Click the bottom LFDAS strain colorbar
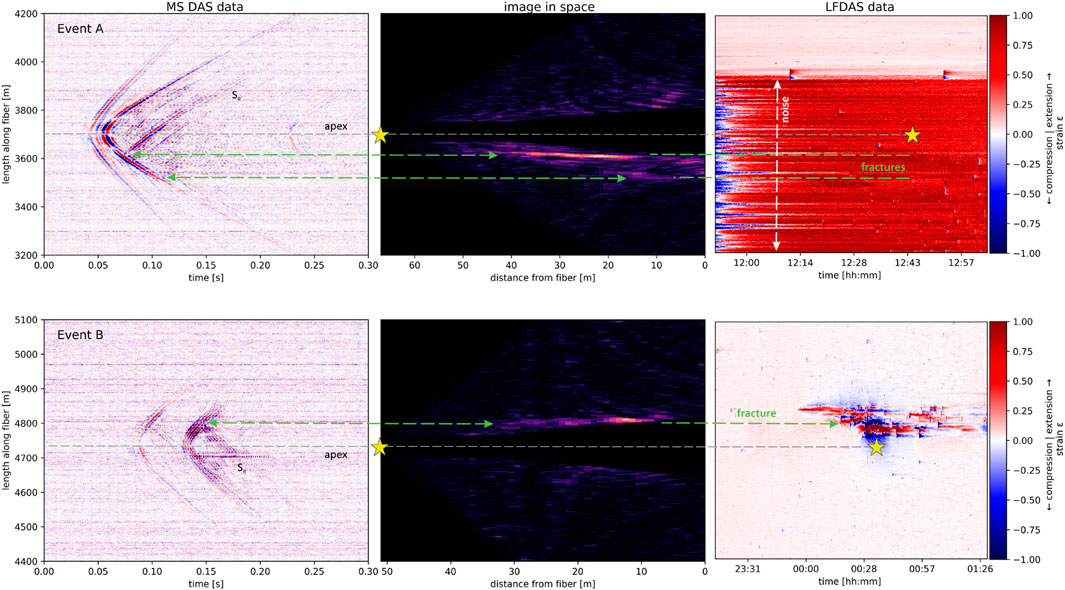1065x590 pixels. point(999,441)
